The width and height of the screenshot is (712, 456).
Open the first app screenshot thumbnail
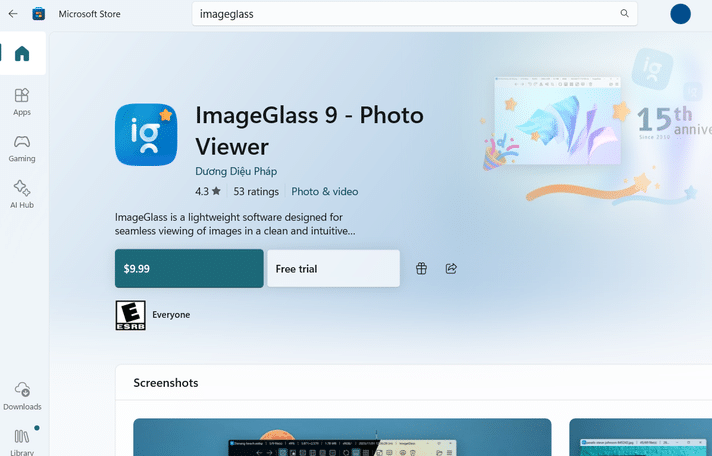(342, 437)
